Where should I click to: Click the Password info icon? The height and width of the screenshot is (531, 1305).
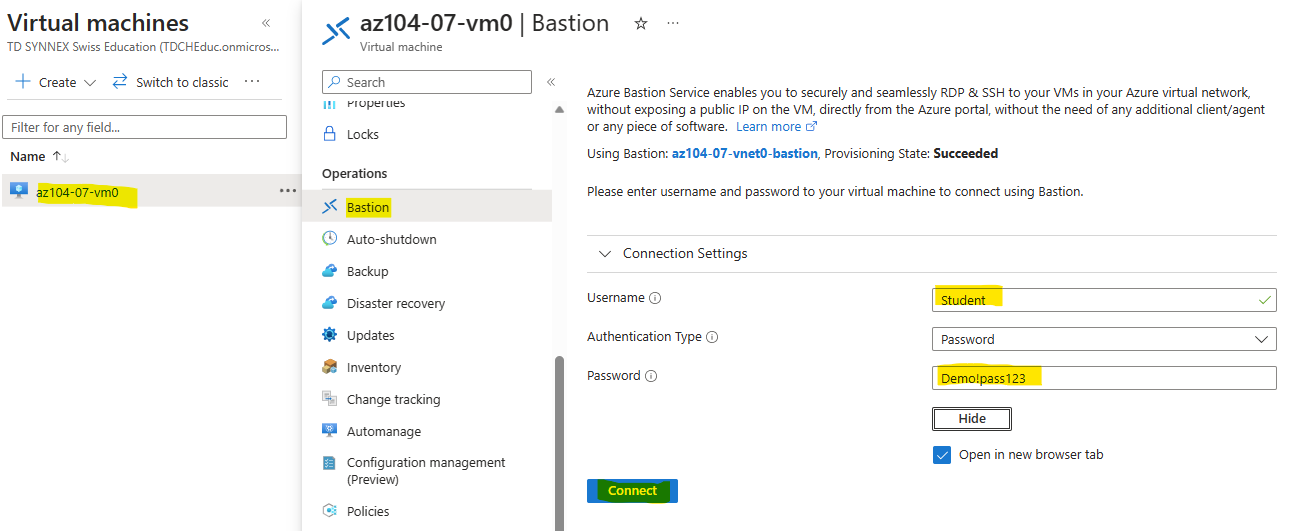(x=651, y=376)
